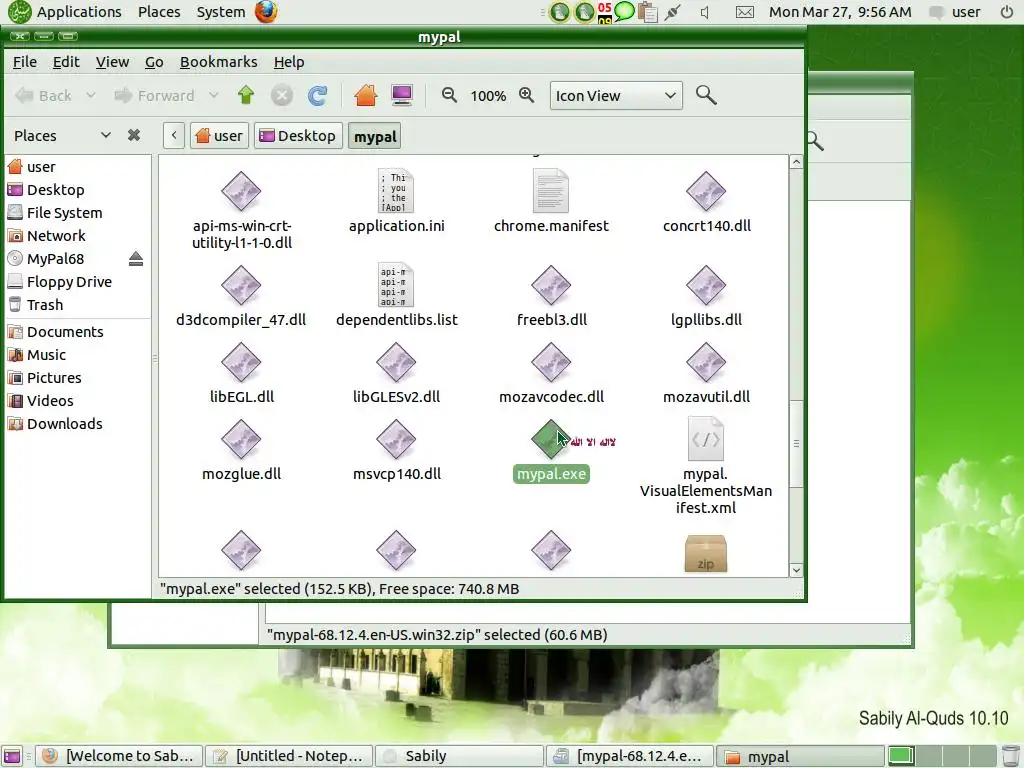Launch Firefox from the top panel
The width and height of the screenshot is (1024, 768).
pyautogui.click(x=266, y=12)
